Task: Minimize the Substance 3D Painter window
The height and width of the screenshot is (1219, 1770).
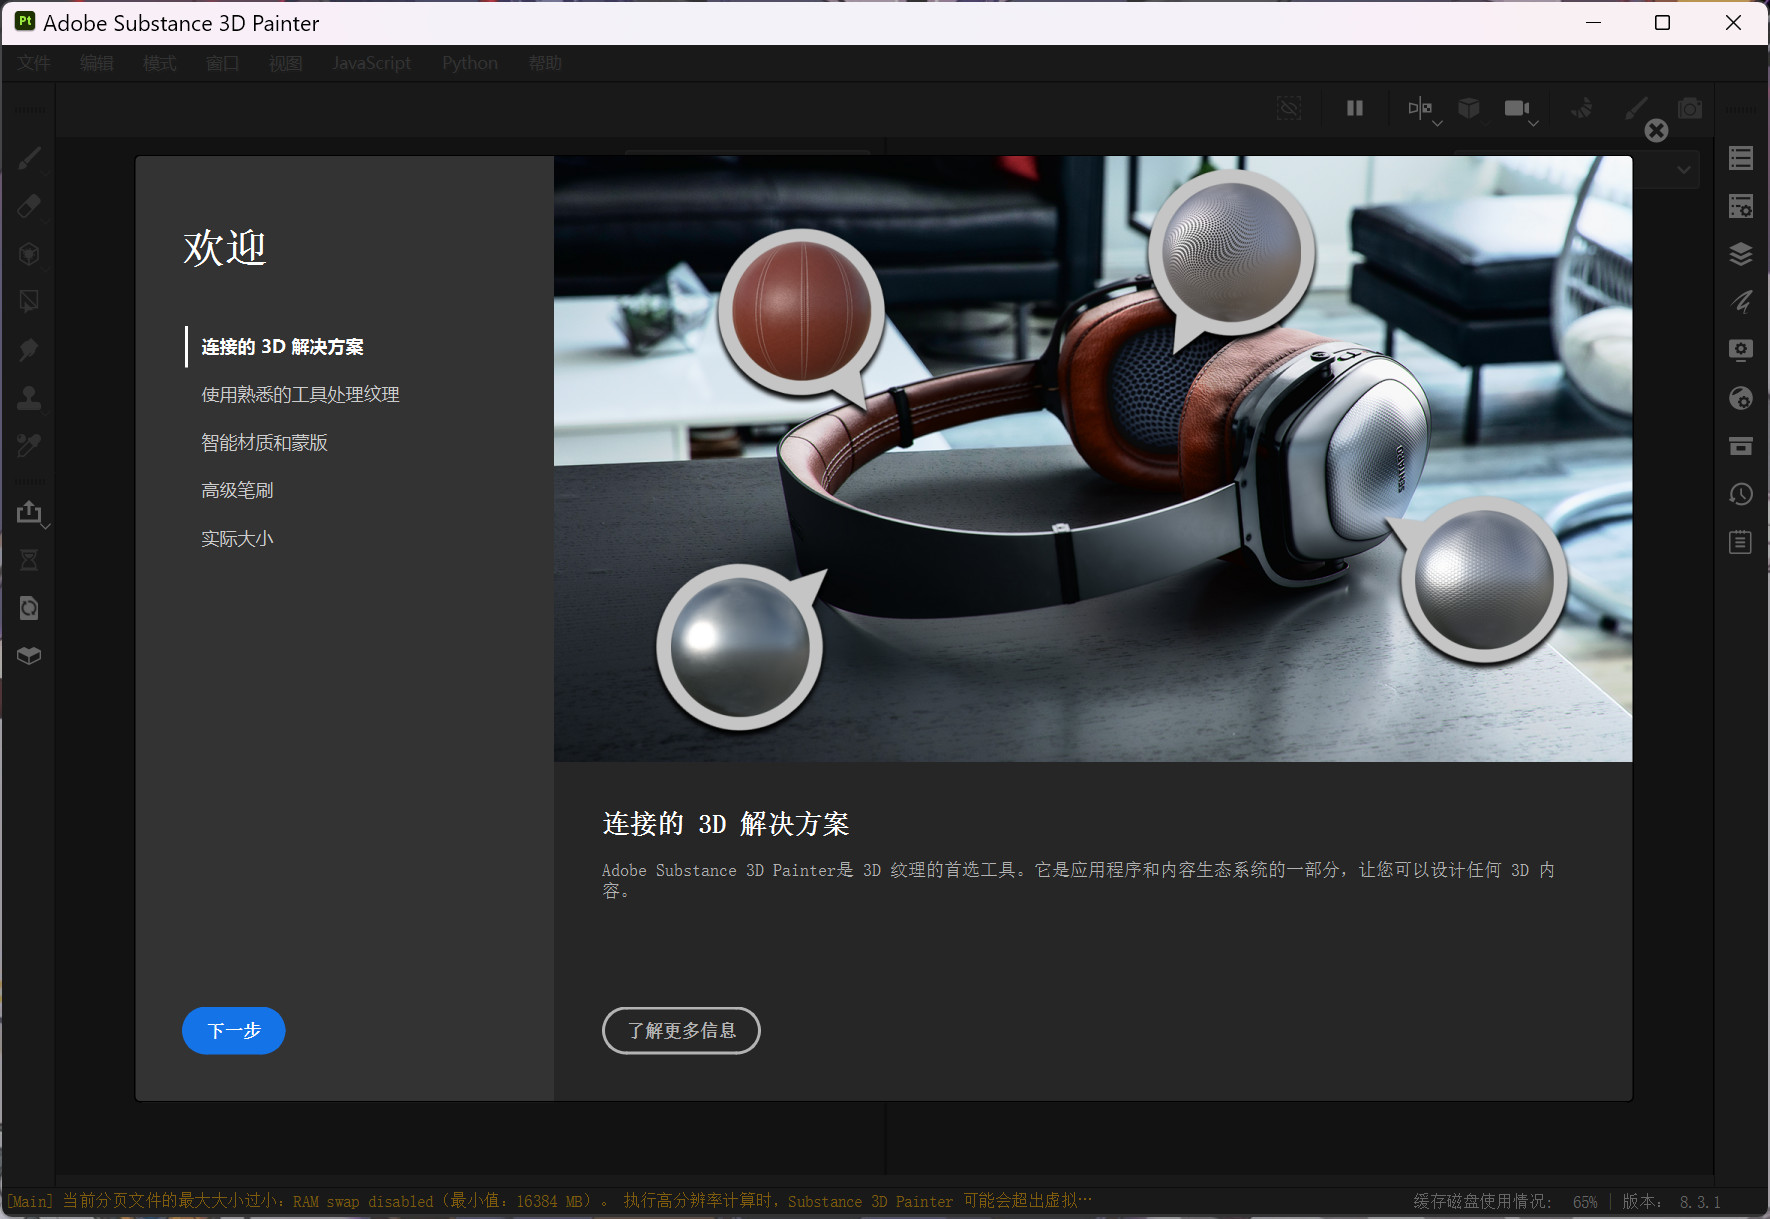Action: click(1594, 23)
